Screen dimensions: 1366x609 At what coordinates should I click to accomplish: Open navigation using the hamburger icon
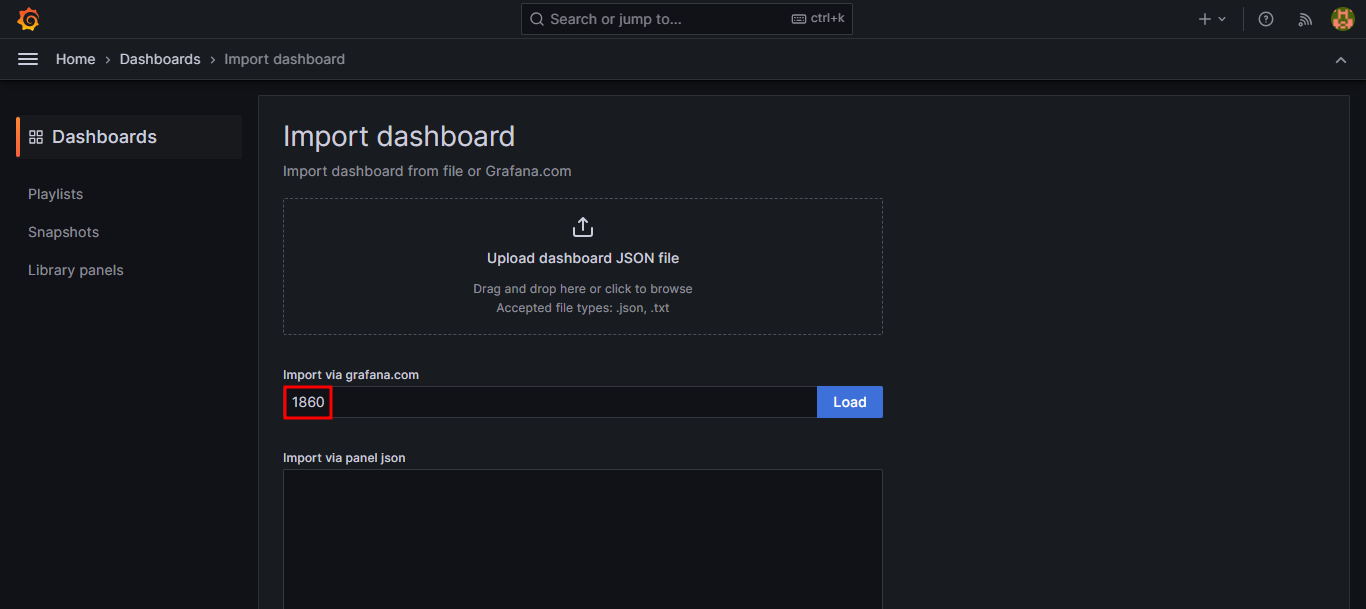click(x=27, y=59)
